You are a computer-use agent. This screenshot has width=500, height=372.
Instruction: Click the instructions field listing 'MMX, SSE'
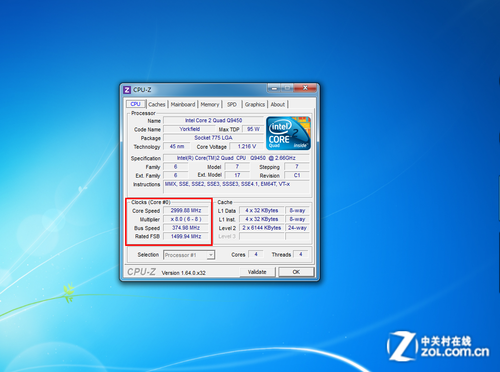[x=236, y=187]
